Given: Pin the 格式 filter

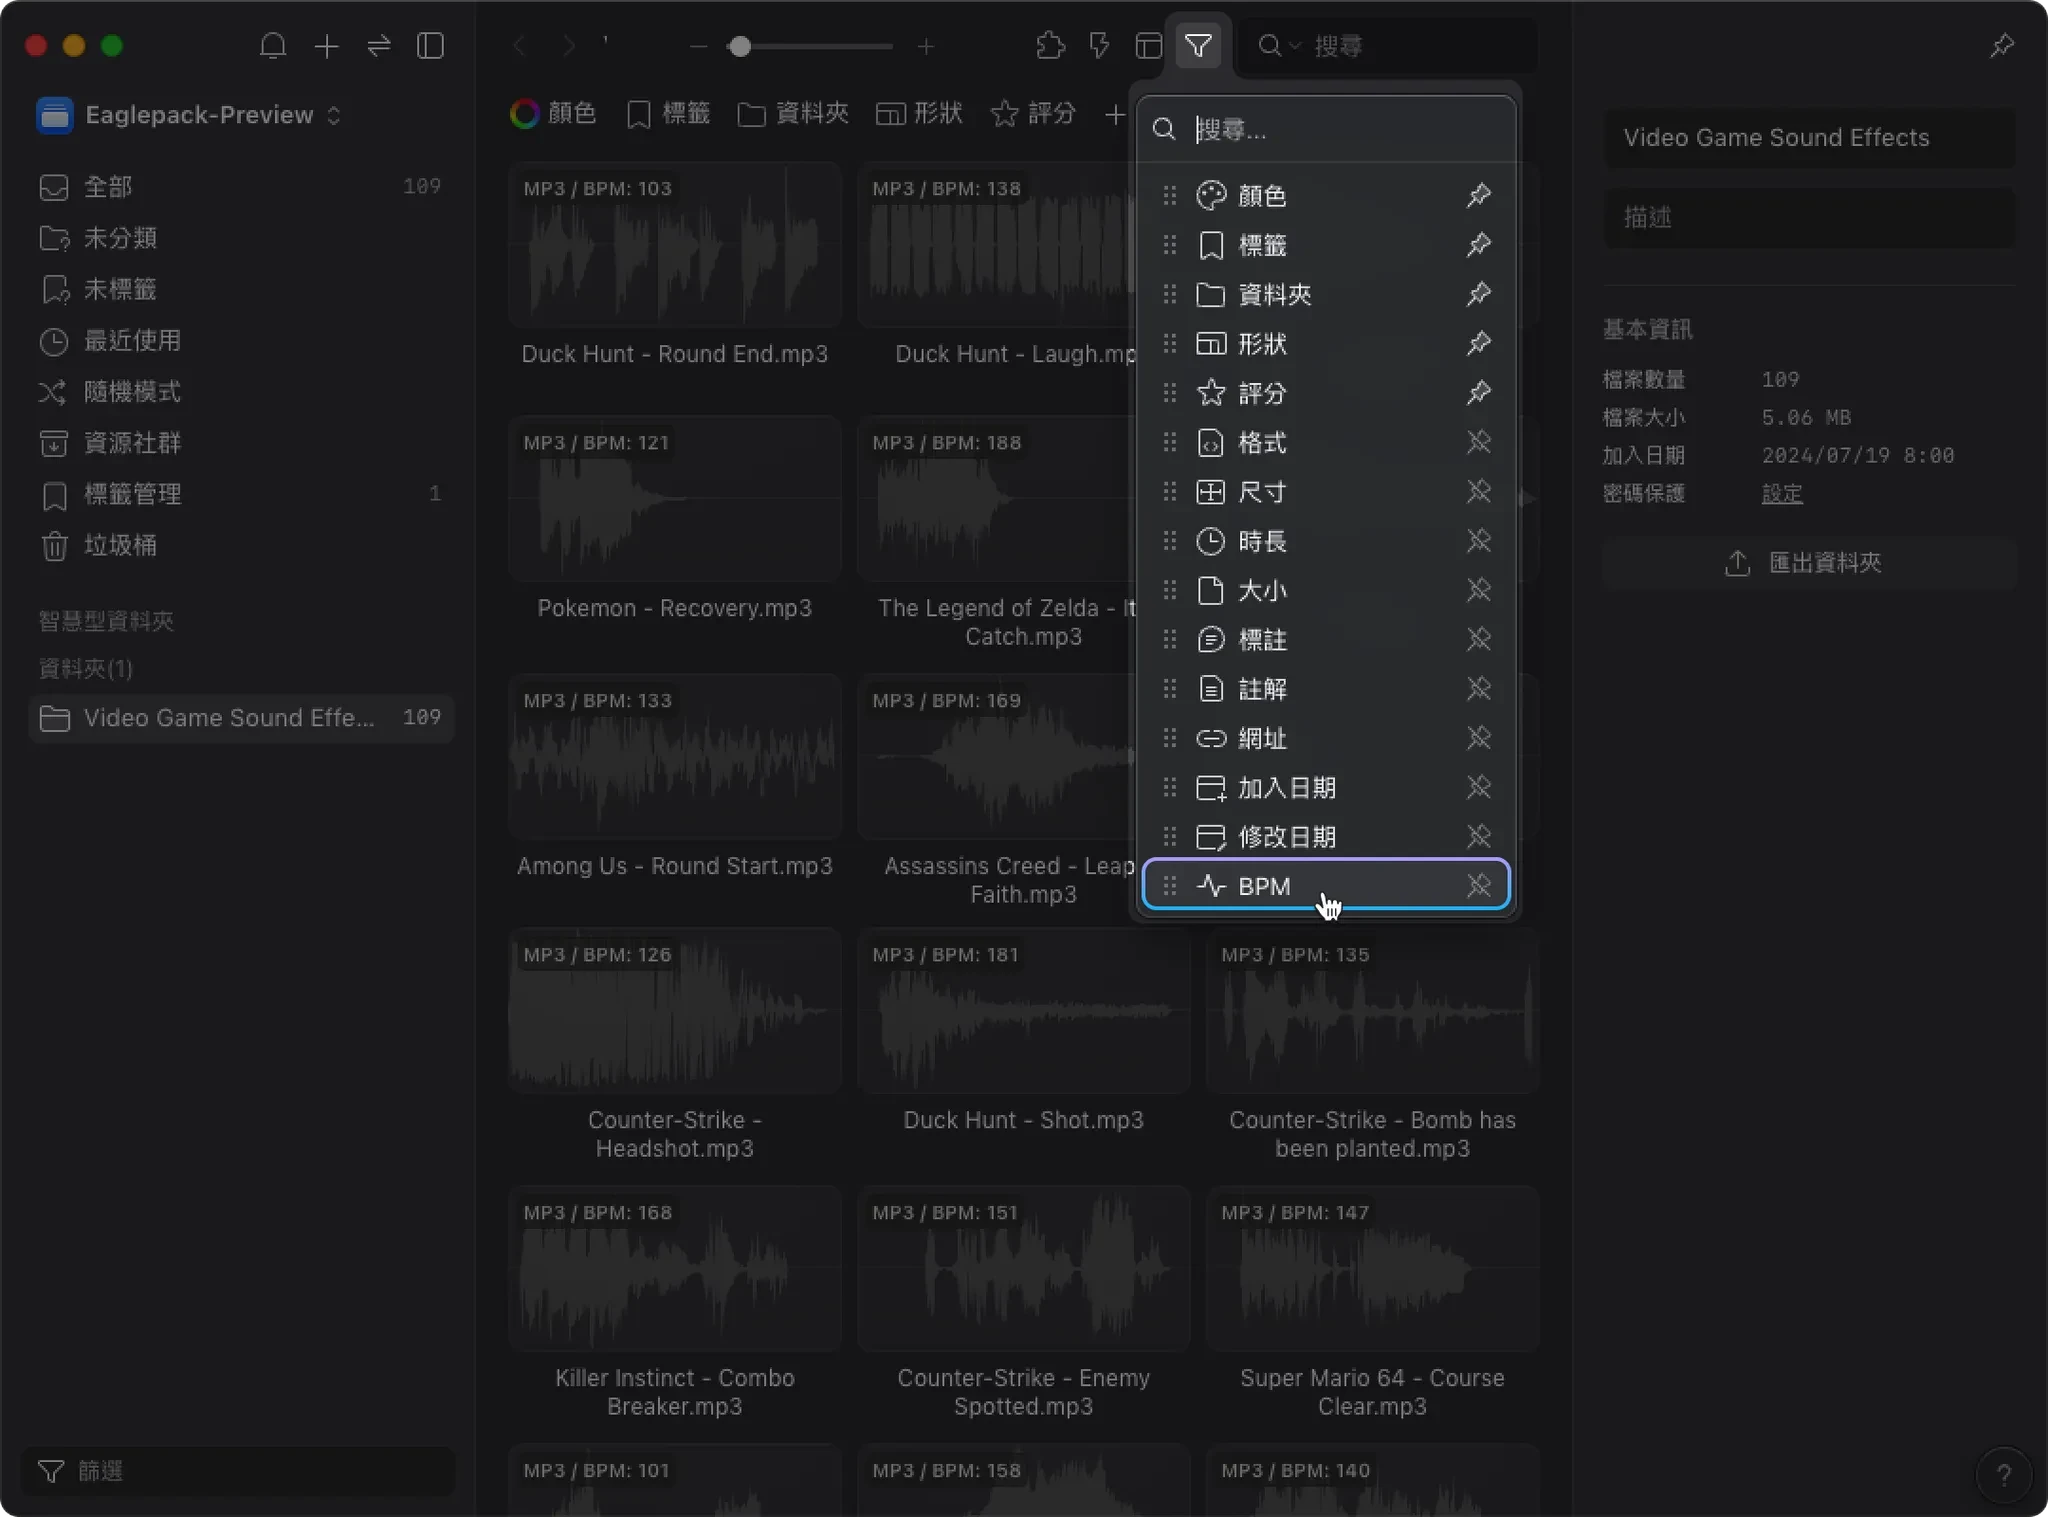Looking at the screenshot, I should [x=1479, y=442].
